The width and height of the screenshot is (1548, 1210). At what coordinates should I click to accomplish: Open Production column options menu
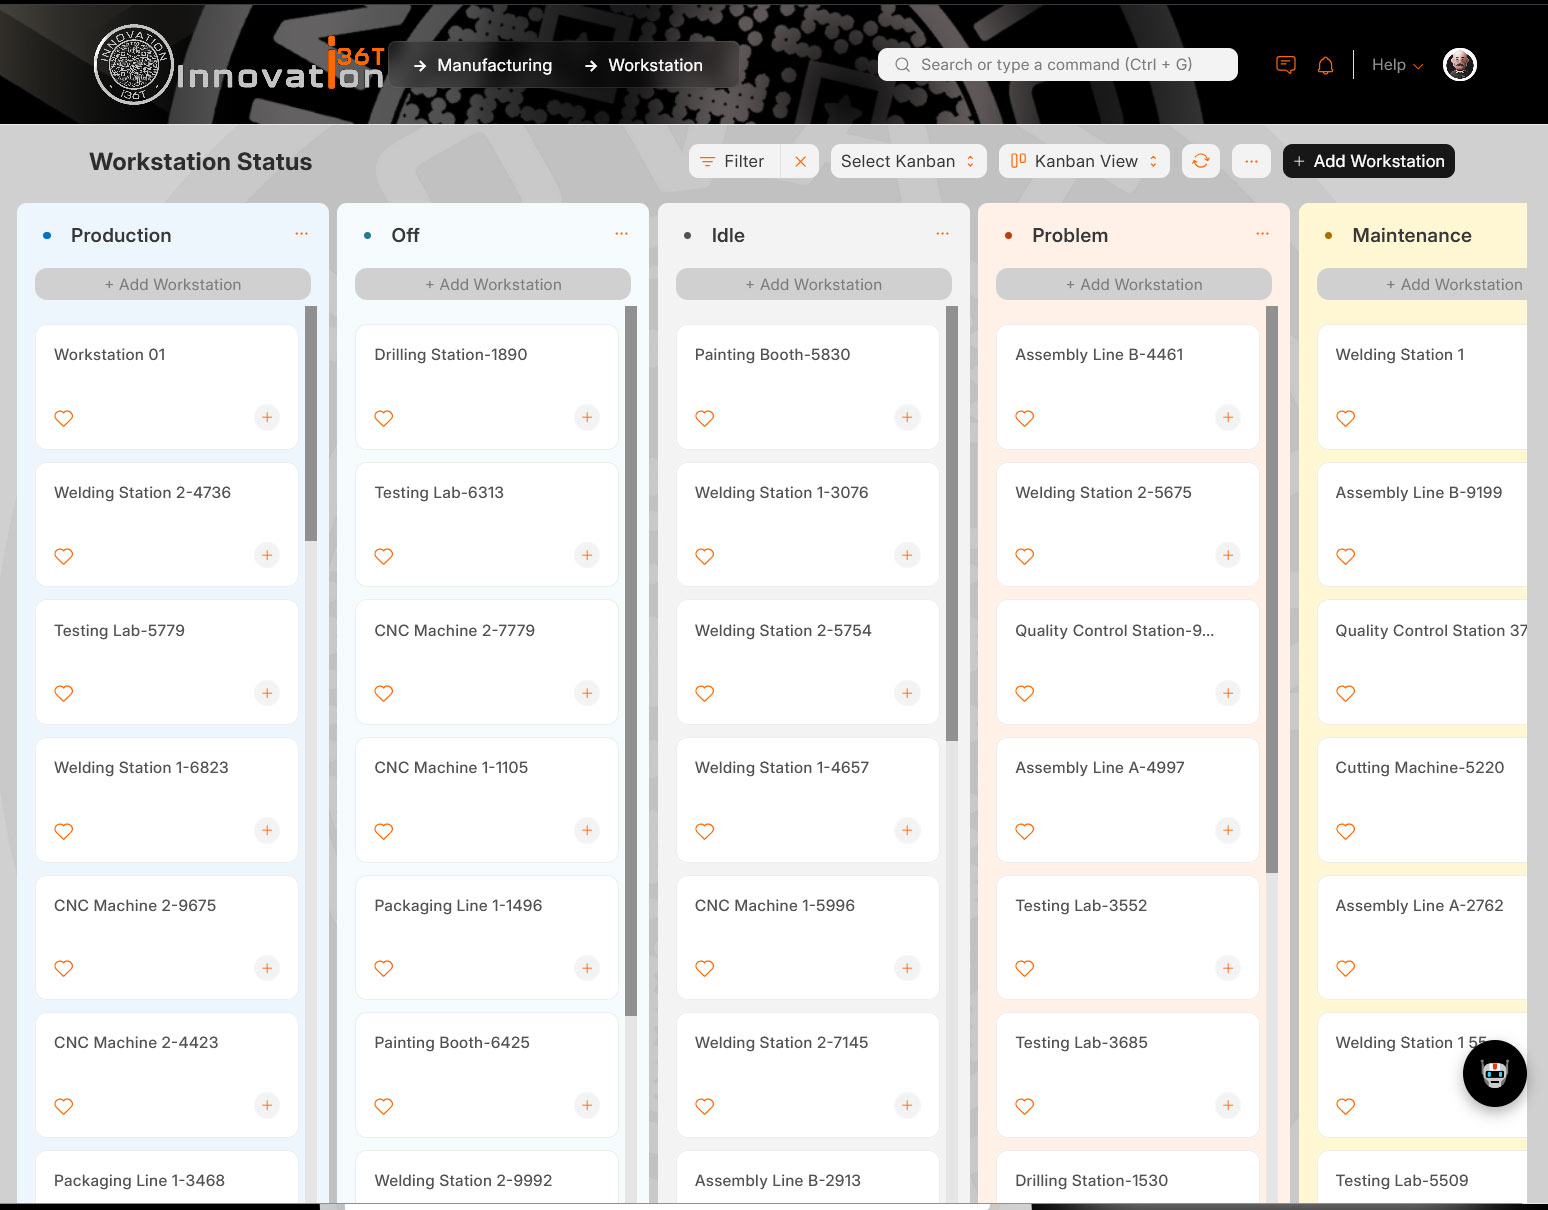[x=301, y=234]
